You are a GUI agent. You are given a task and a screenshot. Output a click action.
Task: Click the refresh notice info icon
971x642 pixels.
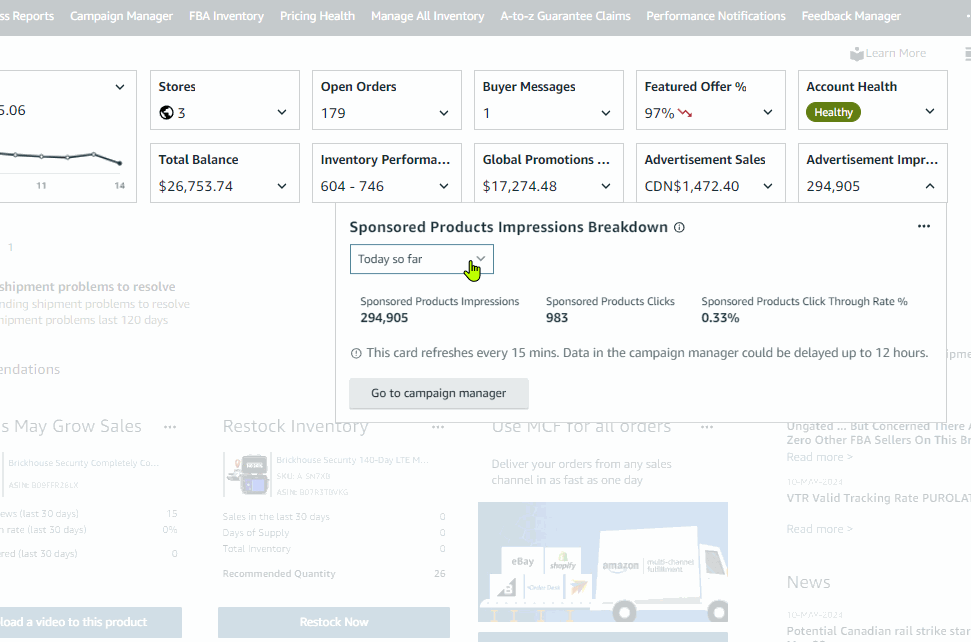pos(356,354)
